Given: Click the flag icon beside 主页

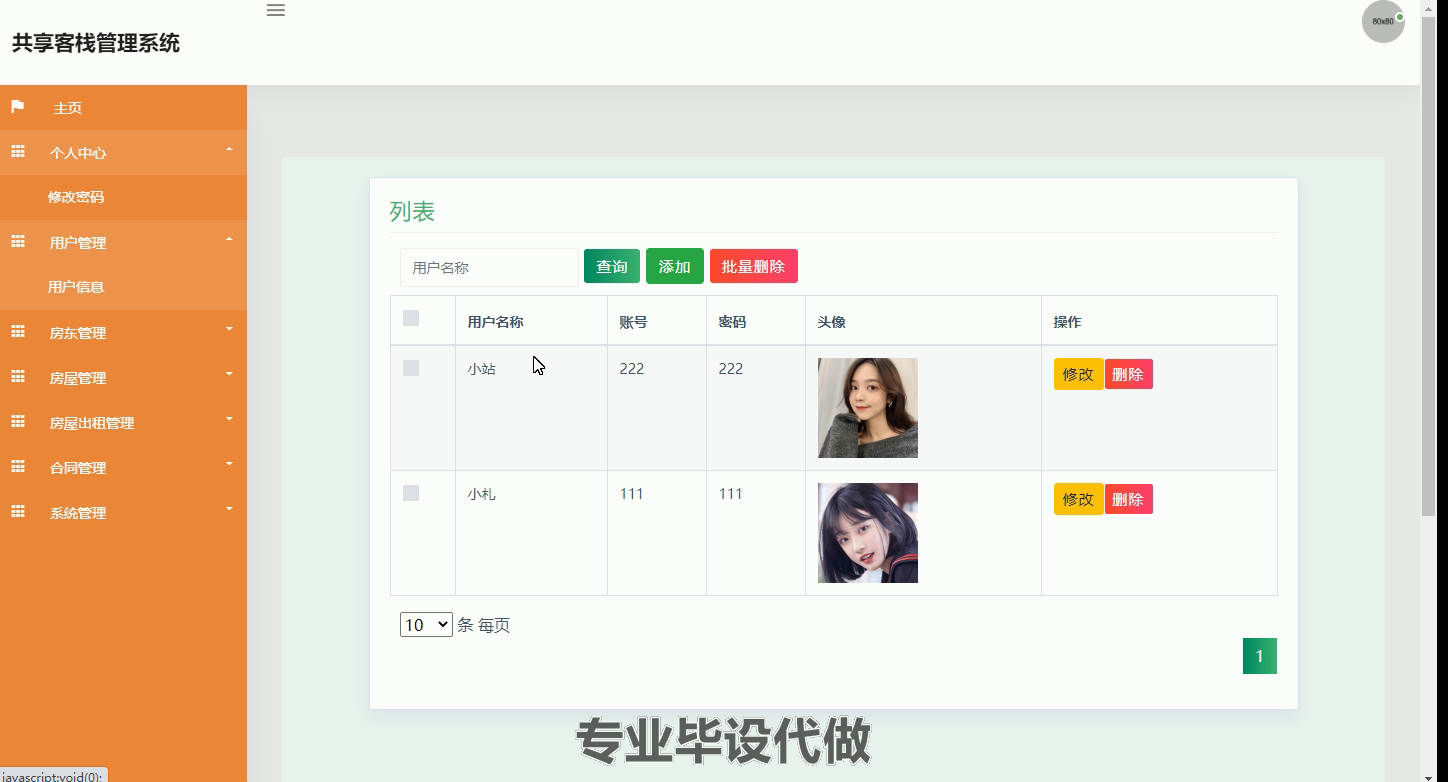Looking at the screenshot, I should pos(18,106).
